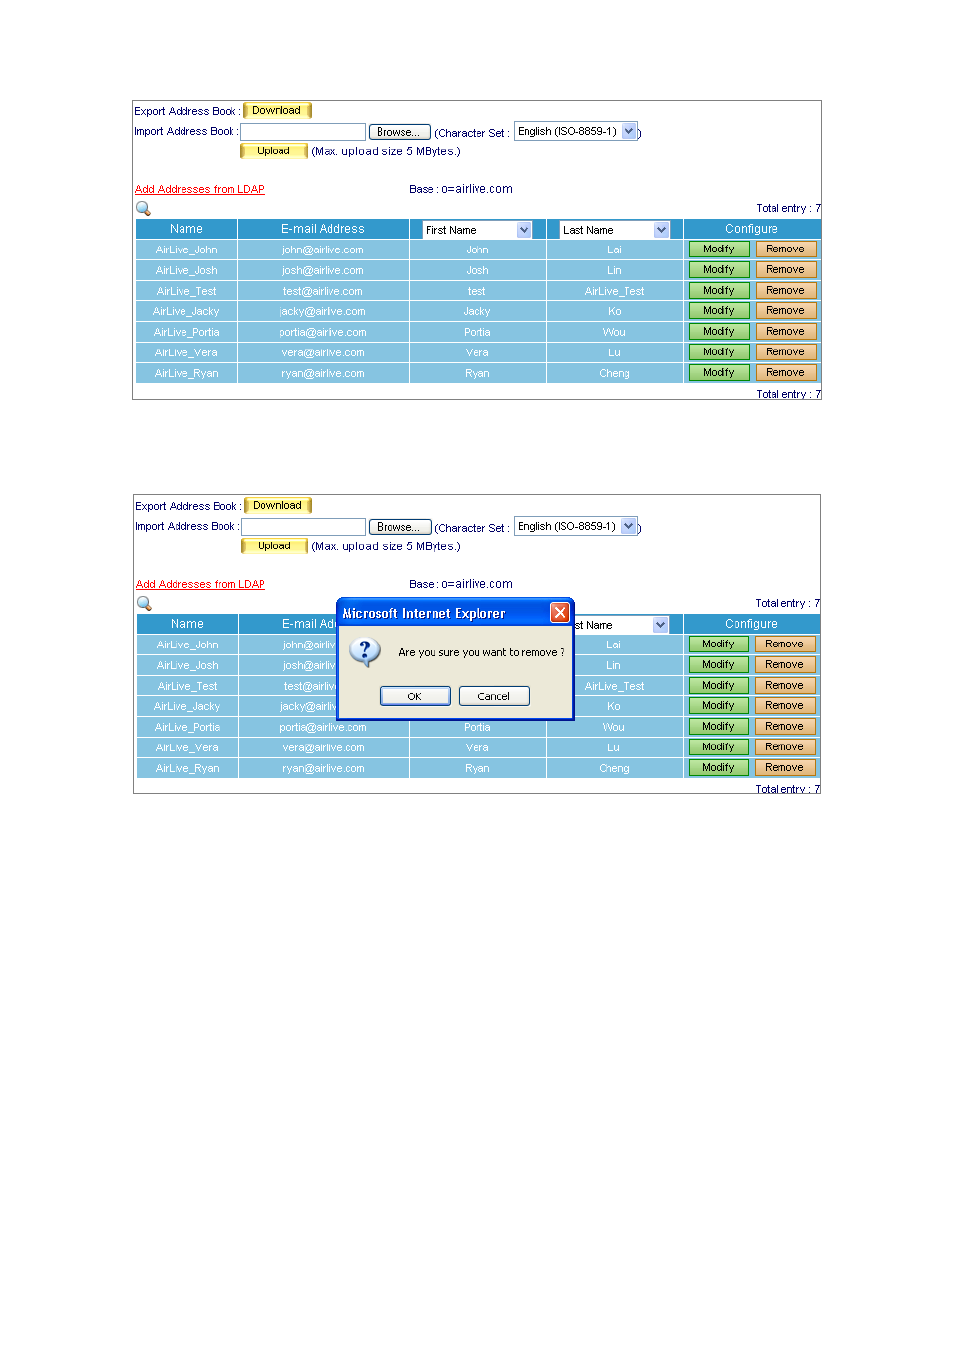Cancel the remove confirmation dialog
This screenshot has height=1350, width=954.
pyautogui.click(x=494, y=696)
